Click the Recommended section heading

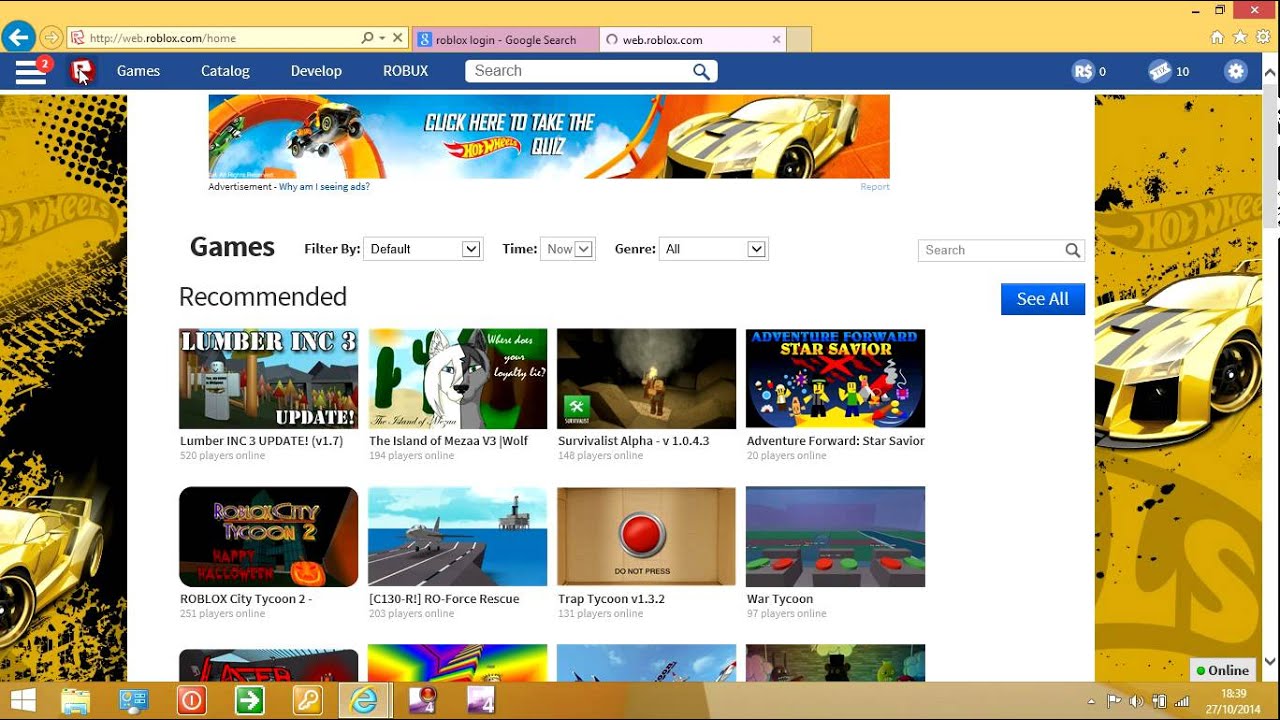(263, 297)
